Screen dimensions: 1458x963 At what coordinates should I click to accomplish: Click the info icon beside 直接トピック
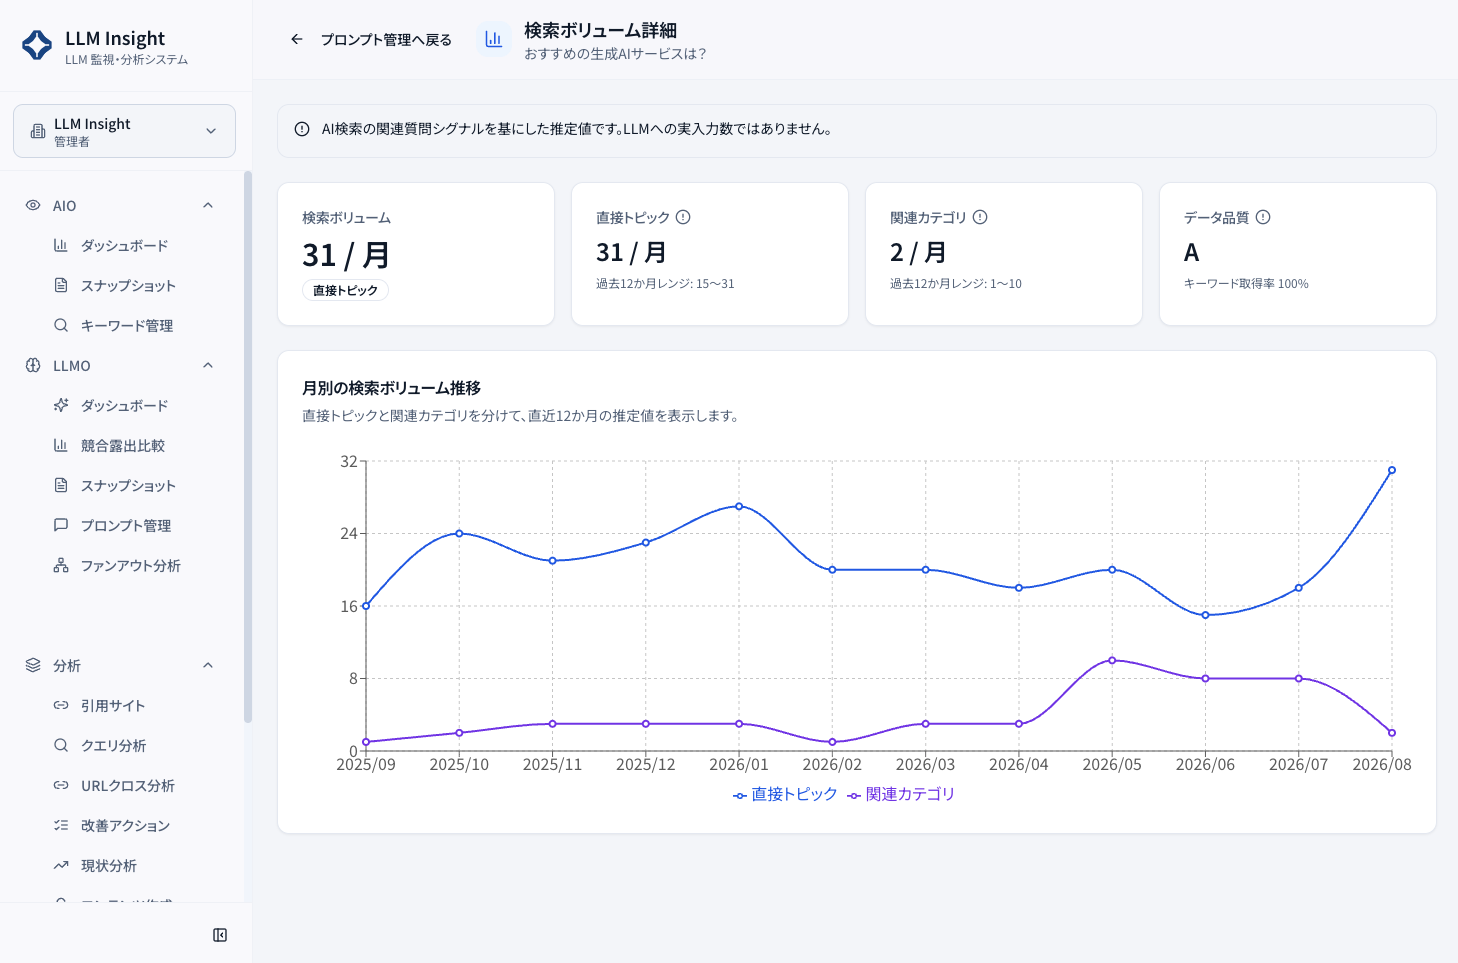(x=683, y=217)
